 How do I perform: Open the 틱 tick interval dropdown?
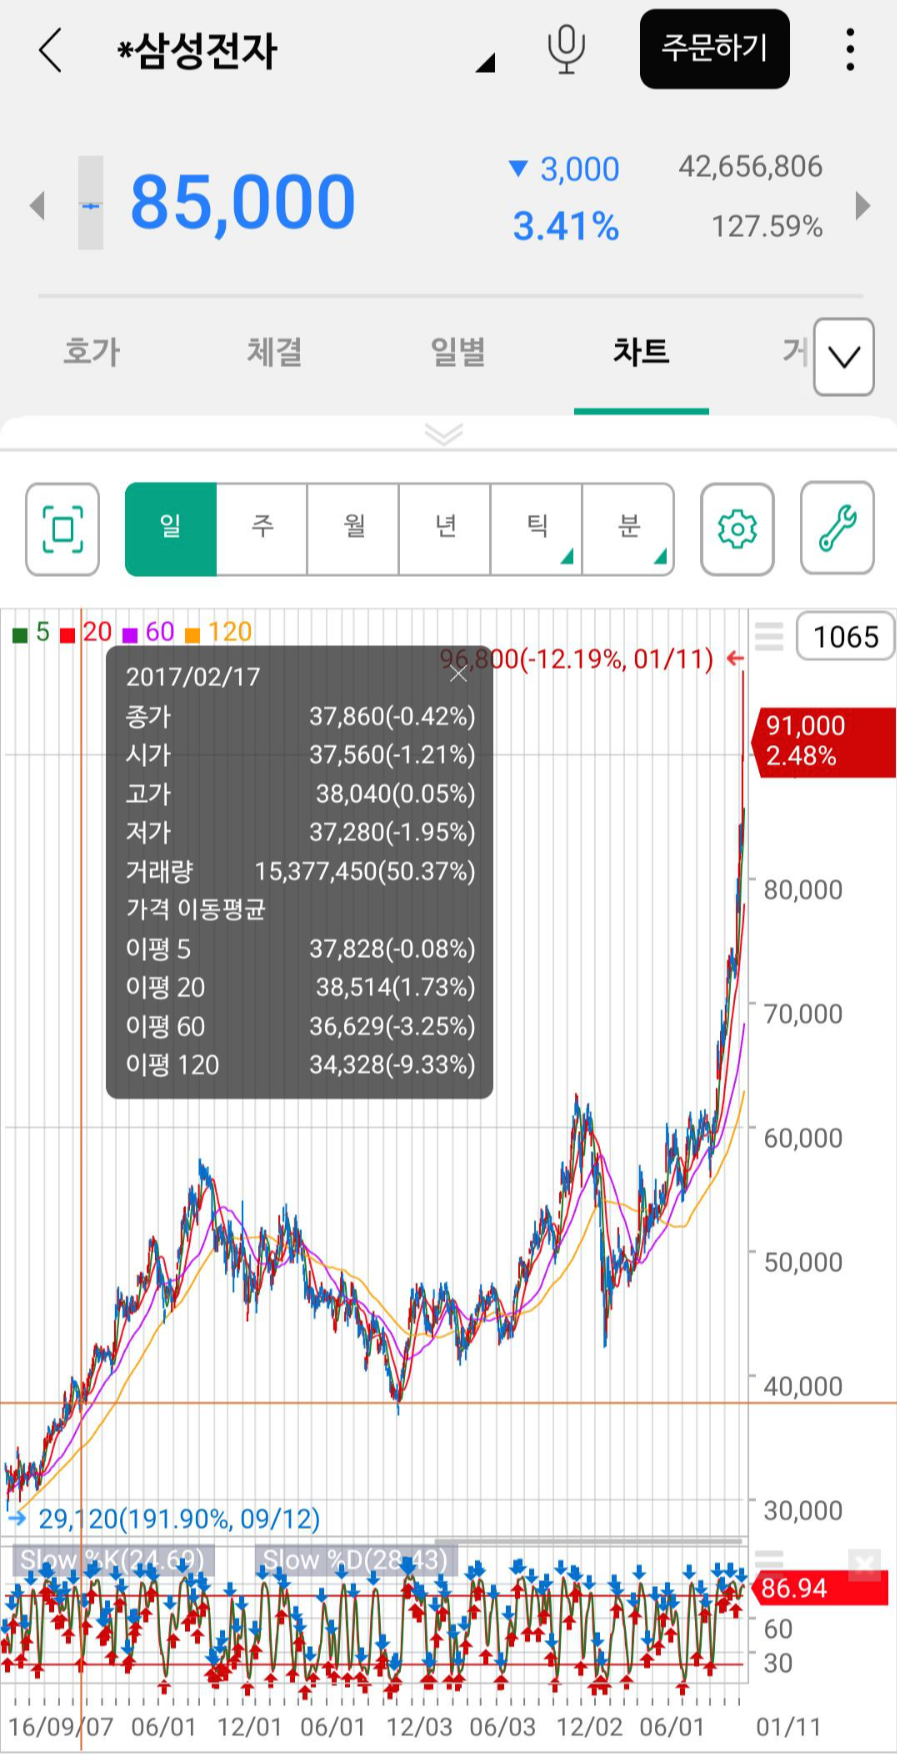tap(537, 529)
